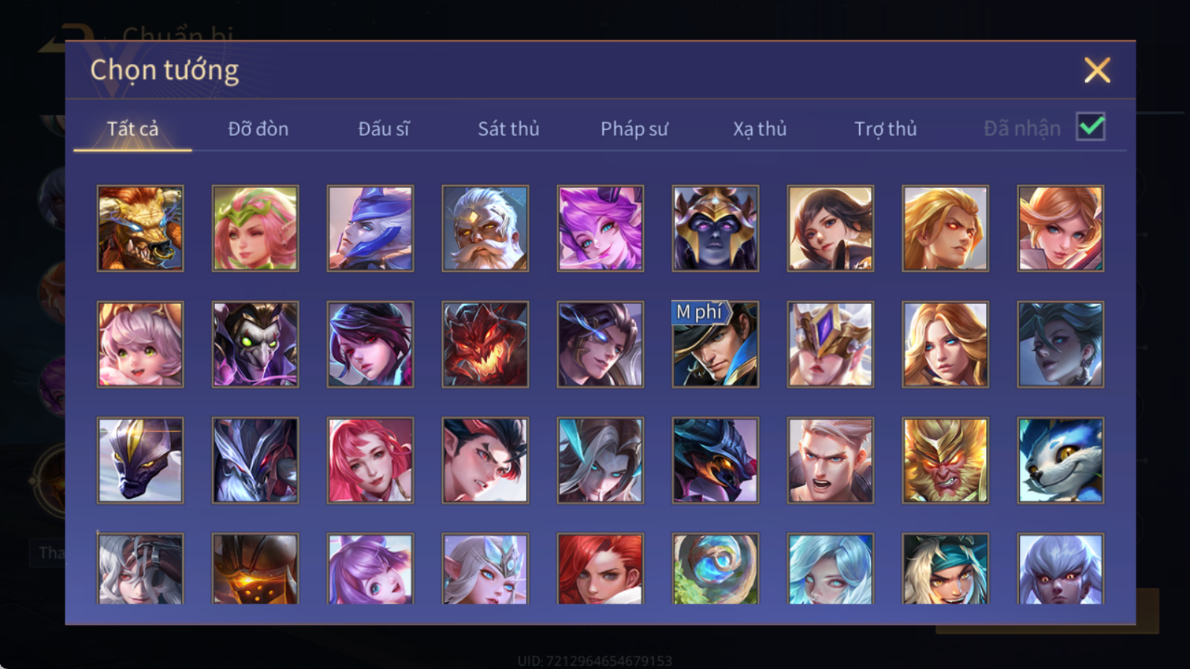This screenshot has width=1190, height=669.
Task: Filter heroes by Sát thủ
Action: 508,129
